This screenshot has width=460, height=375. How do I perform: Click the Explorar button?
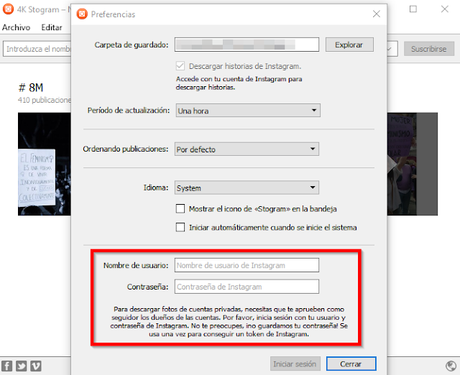coord(349,45)
